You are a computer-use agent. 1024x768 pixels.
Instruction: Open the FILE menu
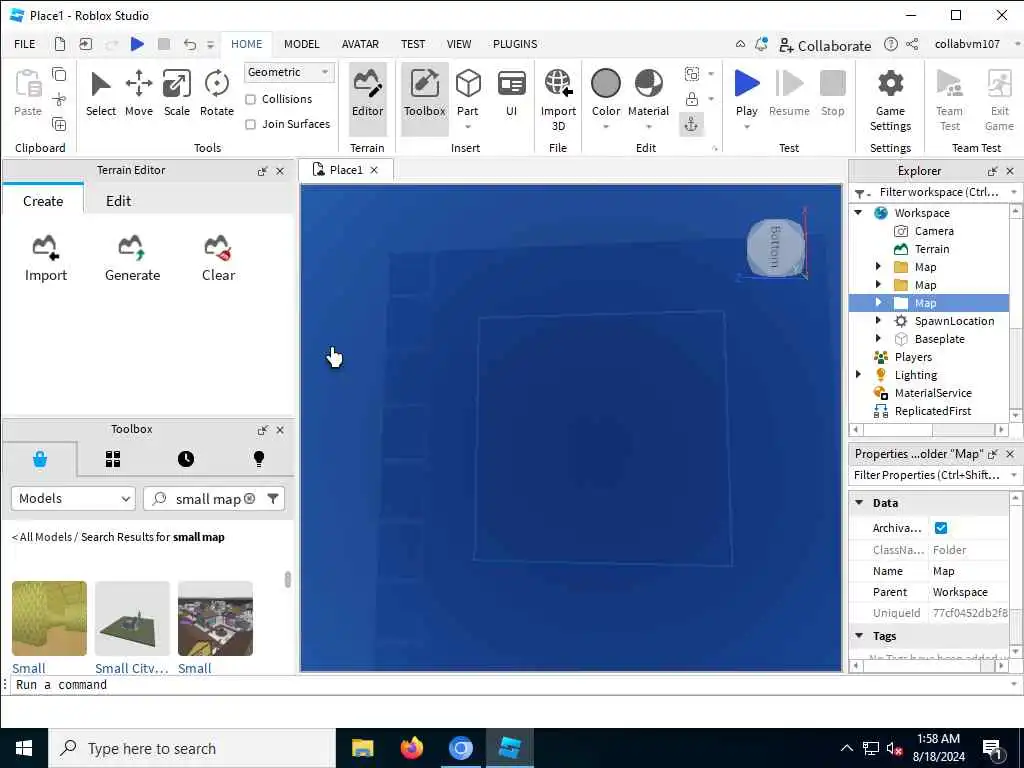tap(25, 44)
